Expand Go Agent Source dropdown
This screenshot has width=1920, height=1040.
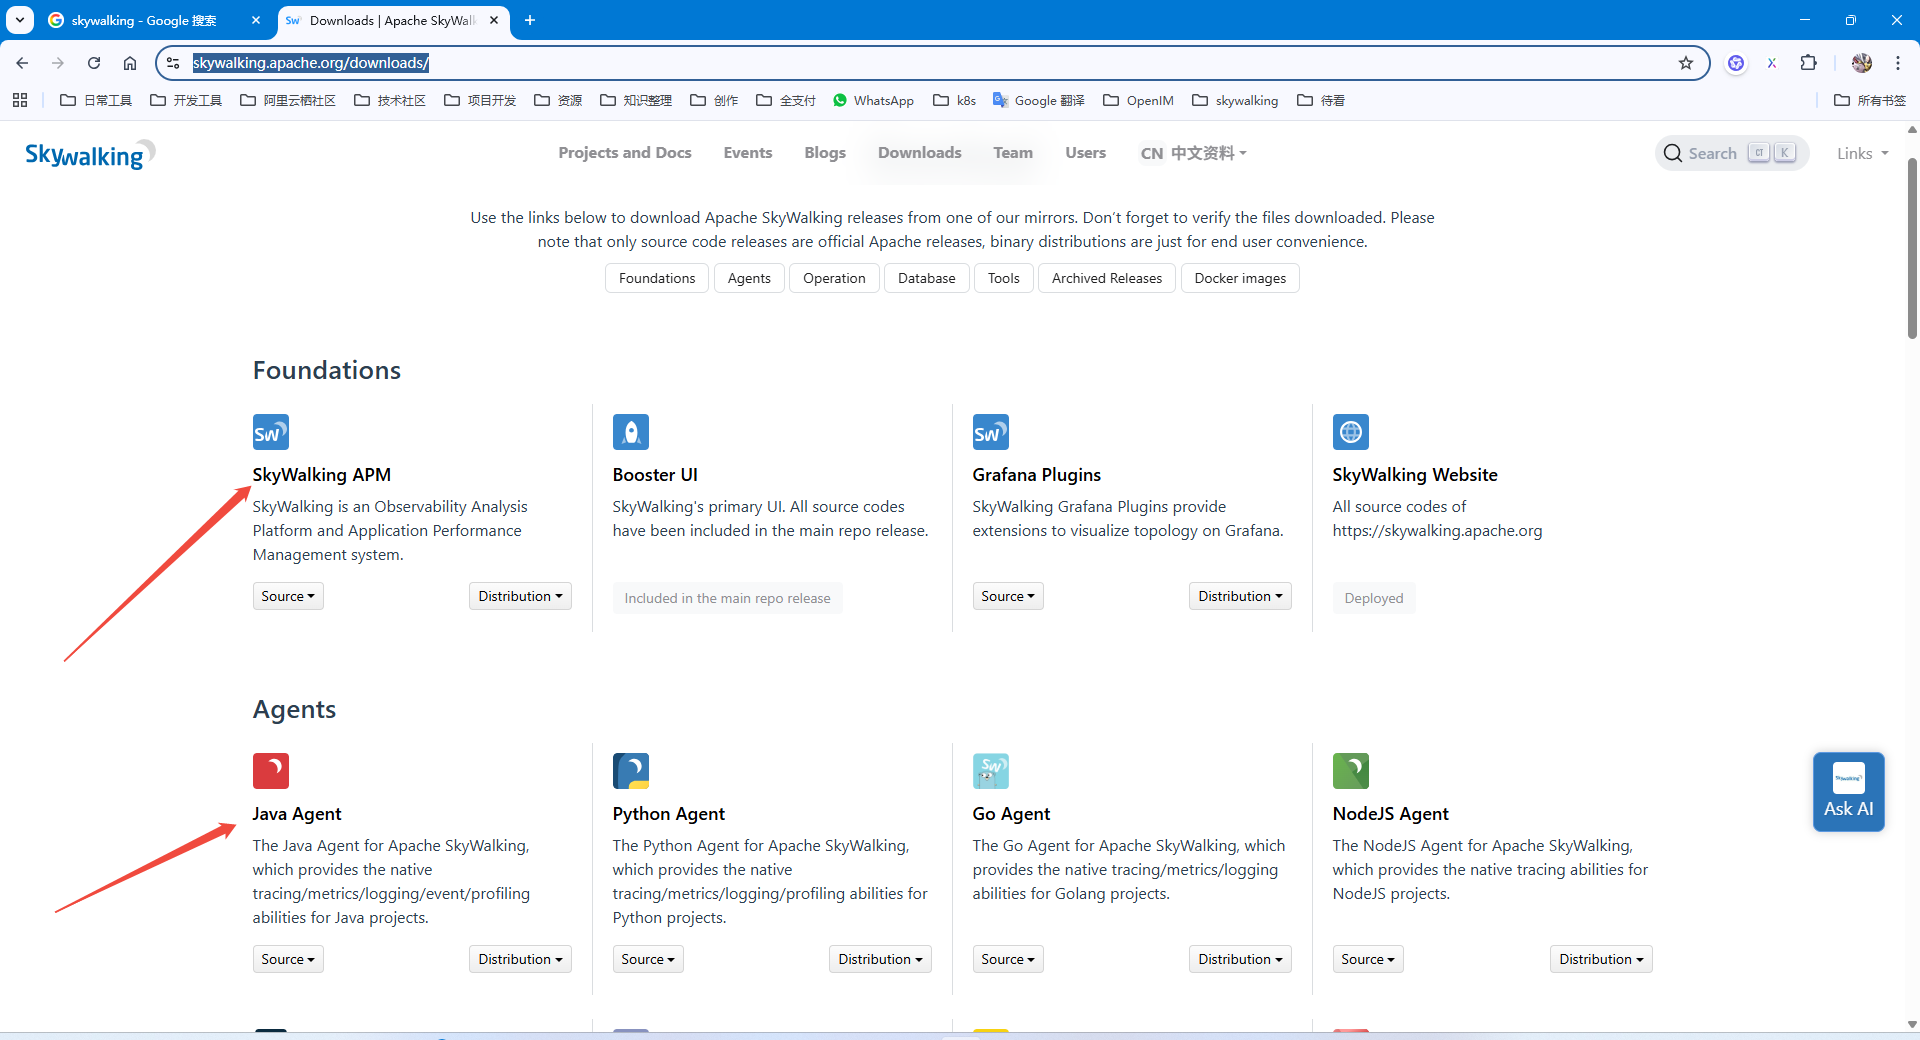1008,959
